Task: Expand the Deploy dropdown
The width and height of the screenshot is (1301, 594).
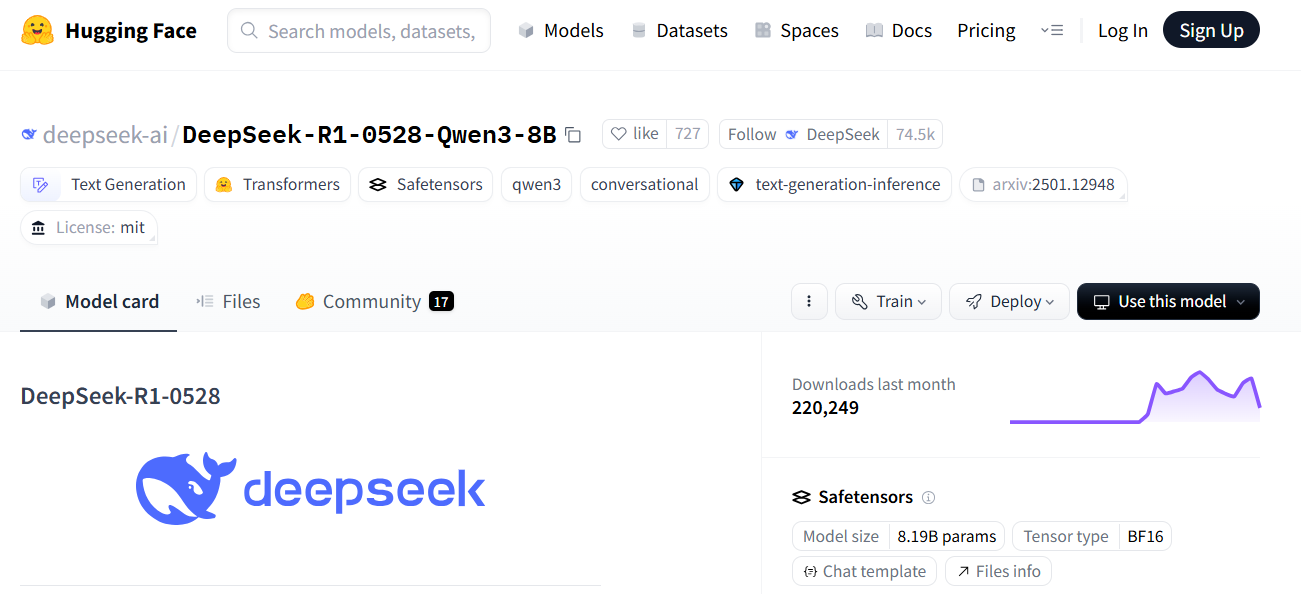Action: point(1009,302)
